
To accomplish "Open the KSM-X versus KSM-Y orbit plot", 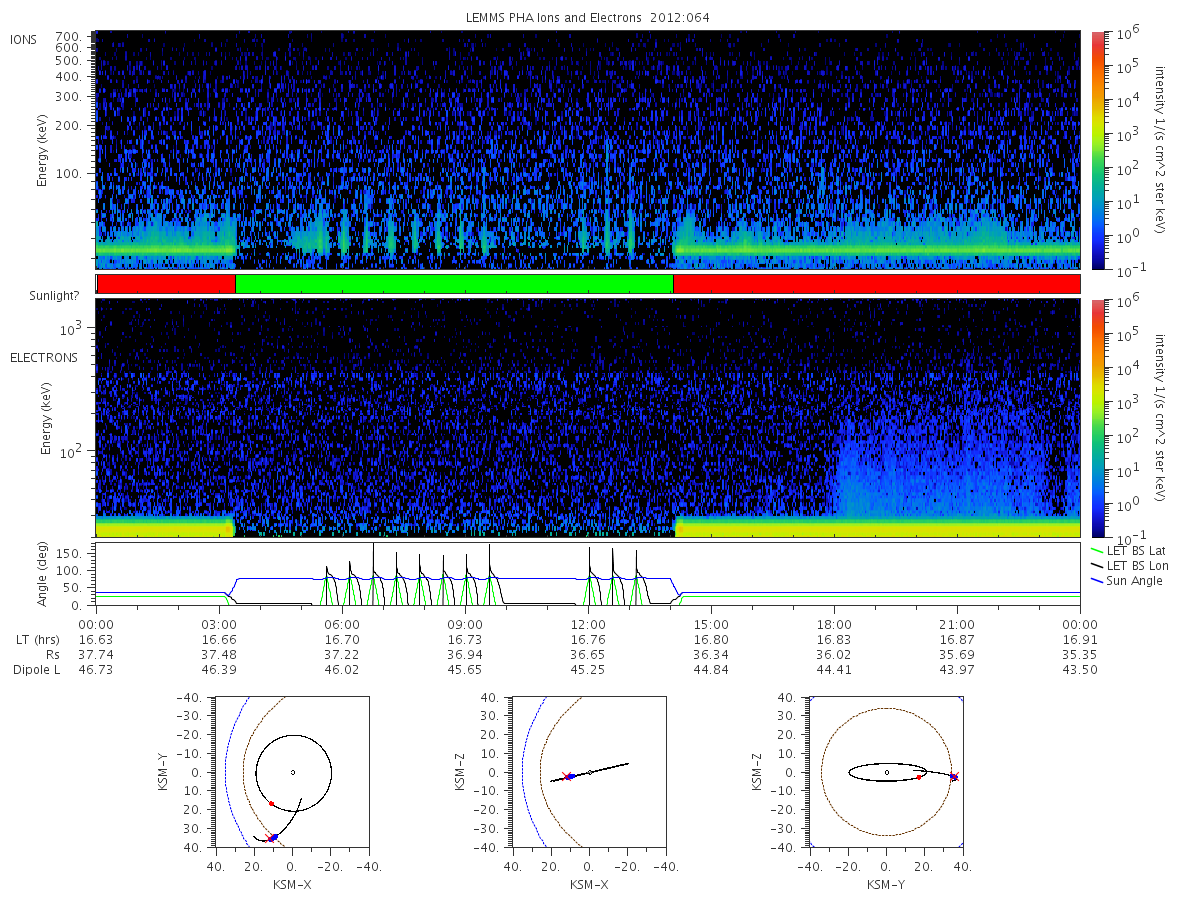I will [x=292, y=772].
